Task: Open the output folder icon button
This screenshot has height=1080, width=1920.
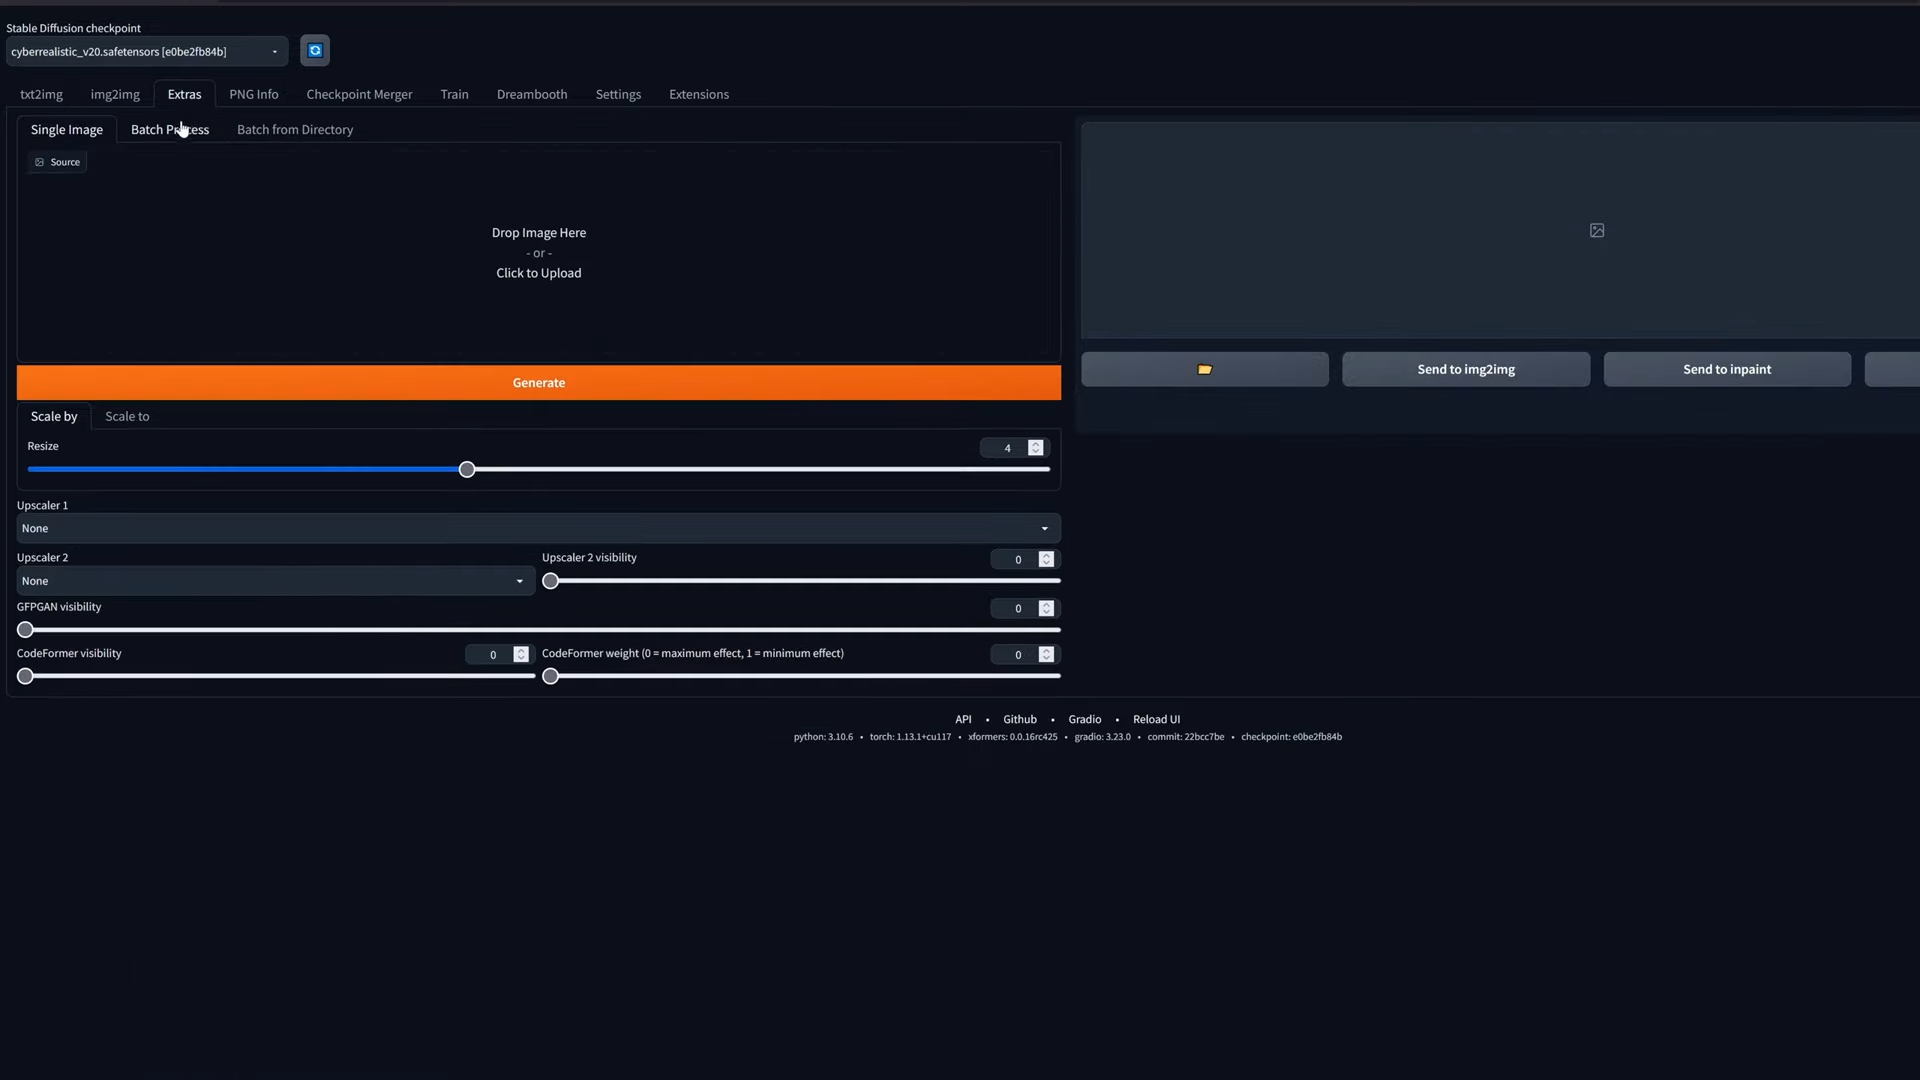Action: [x=1204, y=369]
